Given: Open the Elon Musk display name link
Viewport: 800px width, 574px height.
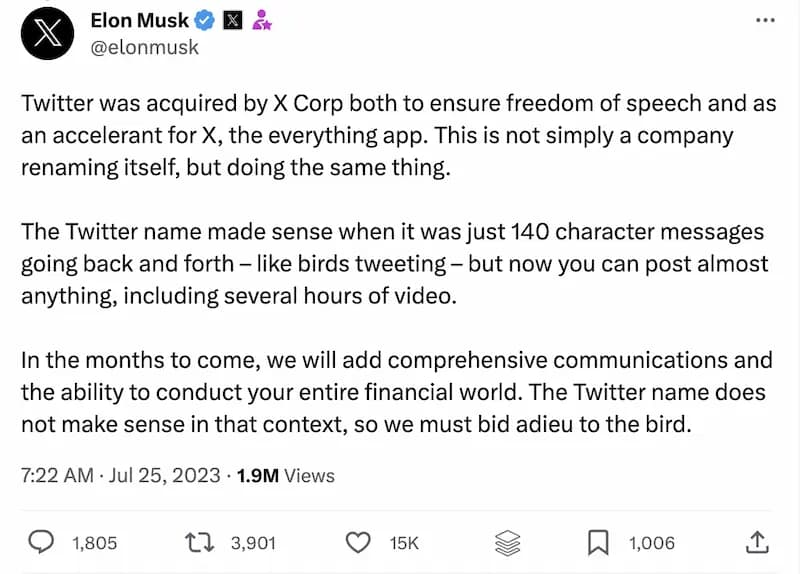Looking at the screenshot, I should pyautogui.click(x=139, y=20).
